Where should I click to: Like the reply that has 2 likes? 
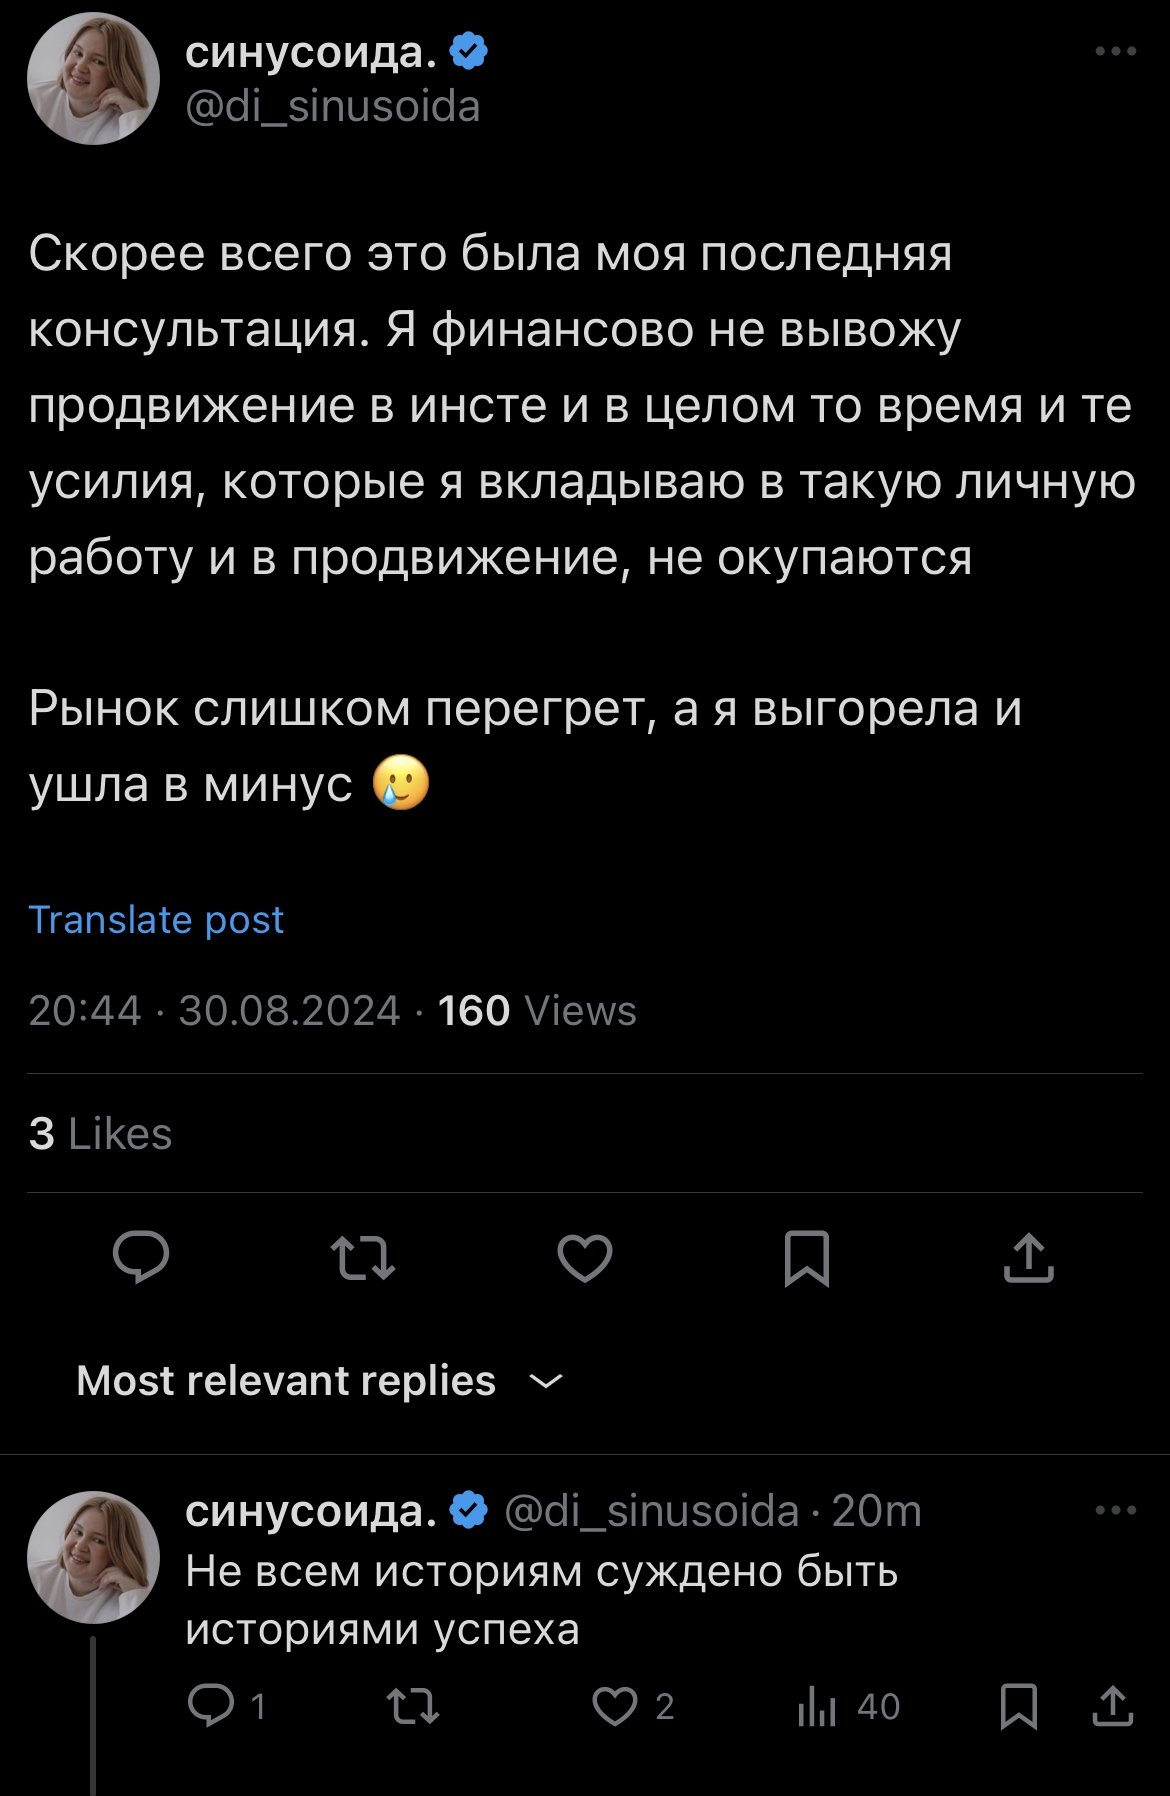pyautogui.click(x=615, y=1706)
